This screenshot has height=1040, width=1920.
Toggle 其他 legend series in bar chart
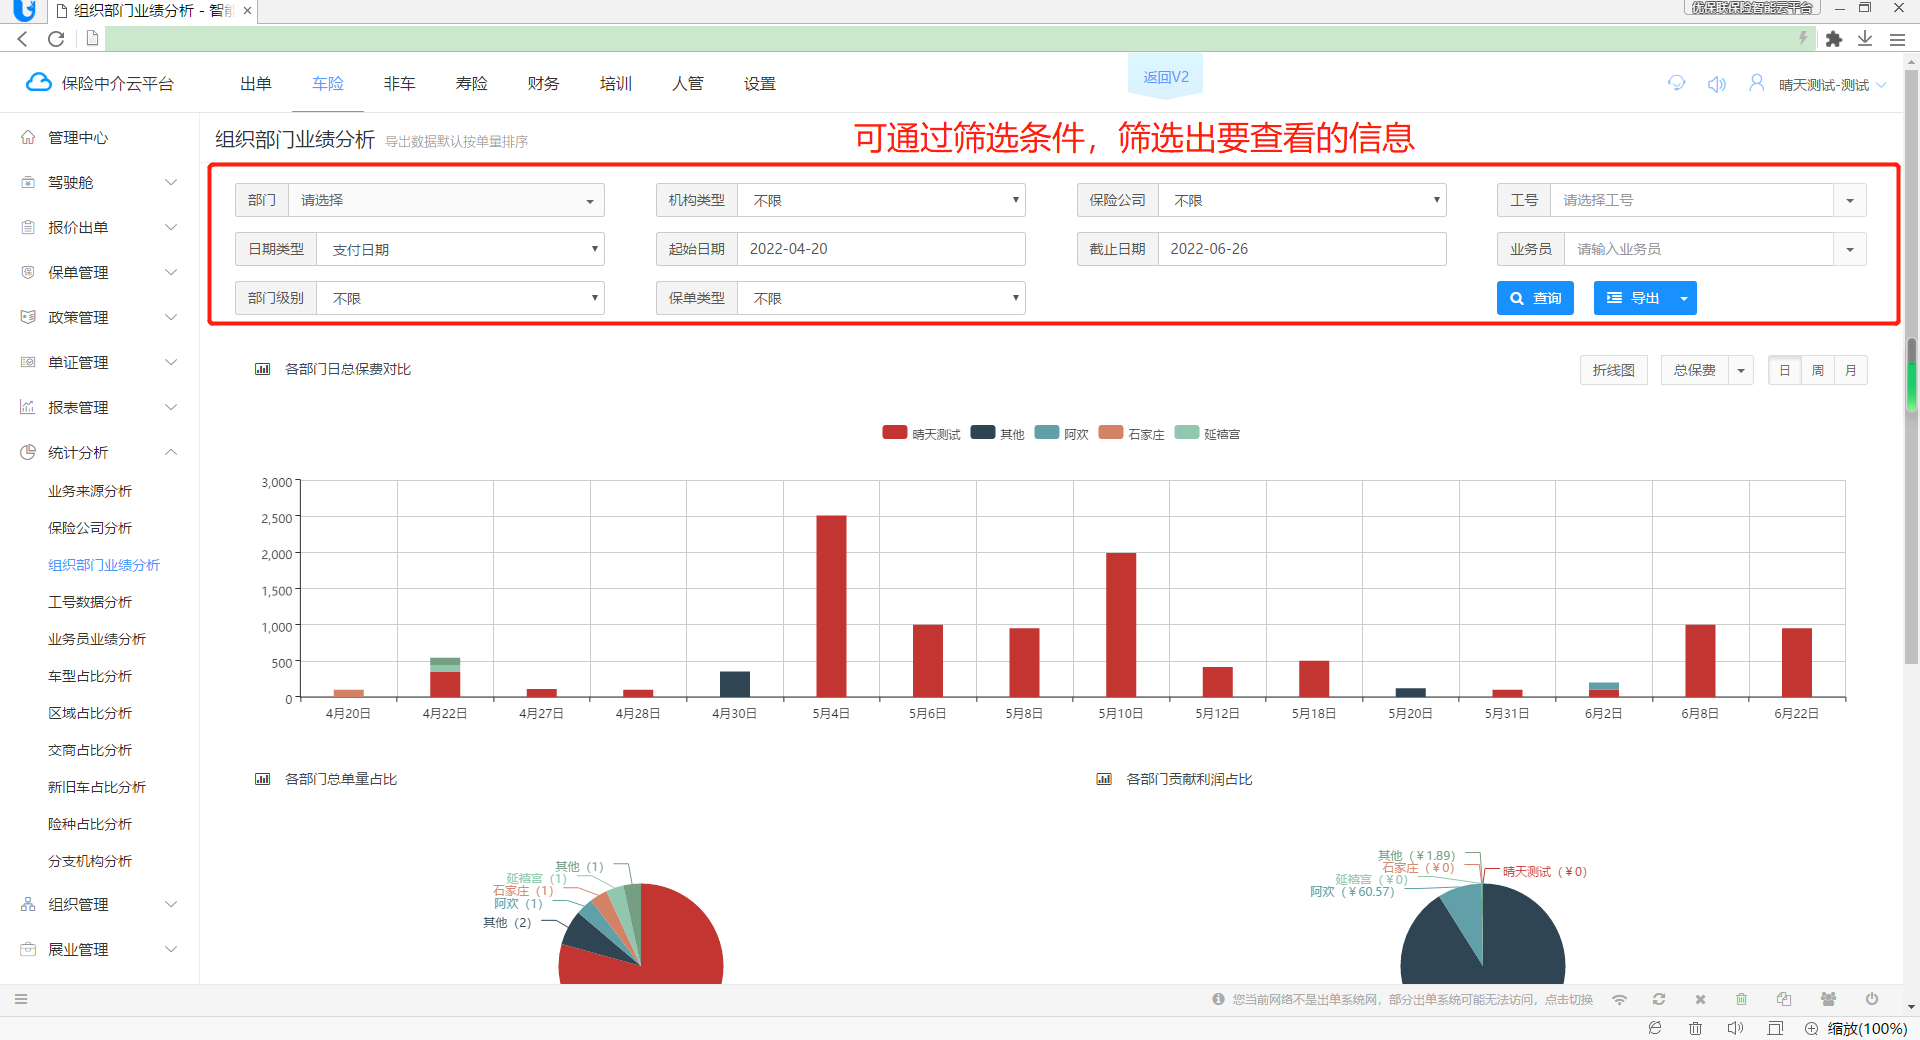(x=998, y=433)
